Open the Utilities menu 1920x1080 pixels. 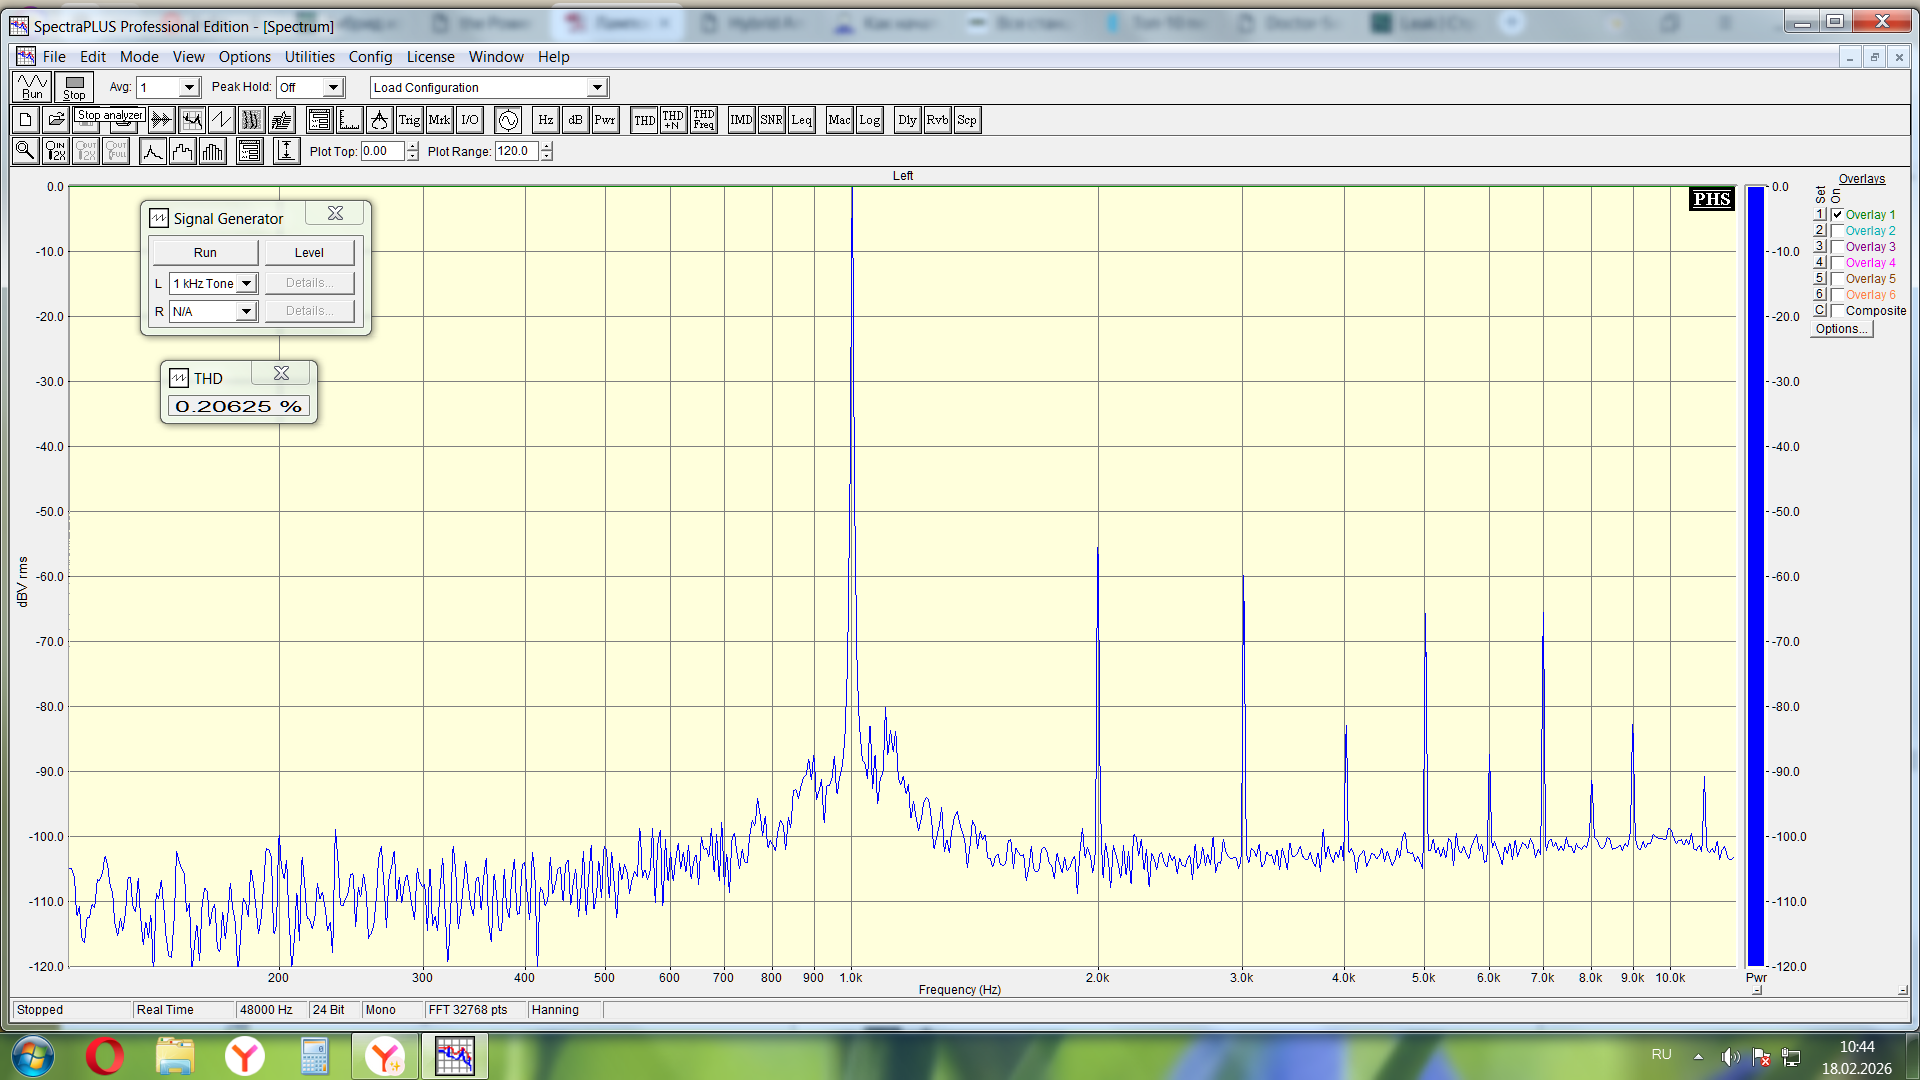tap(309, 57)
